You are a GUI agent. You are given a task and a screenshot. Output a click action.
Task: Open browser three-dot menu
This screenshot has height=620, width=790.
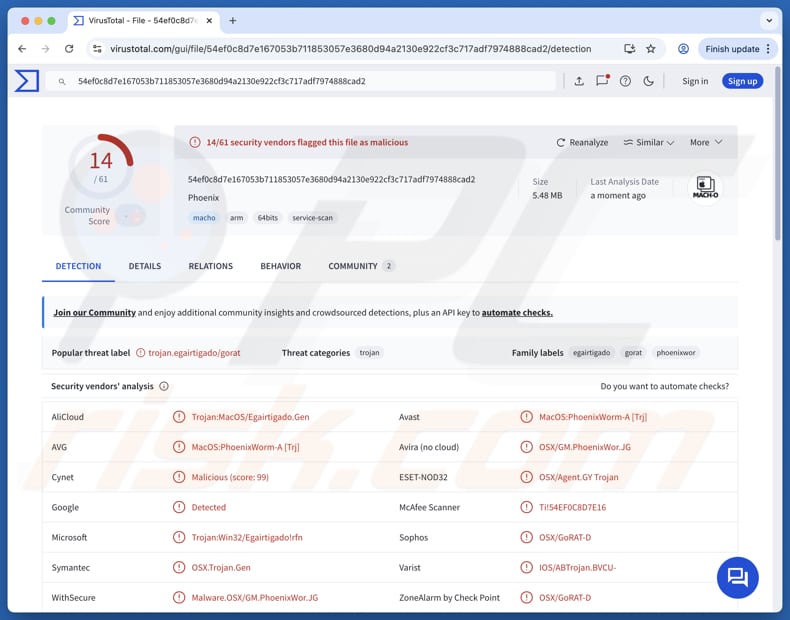(768, 49)
